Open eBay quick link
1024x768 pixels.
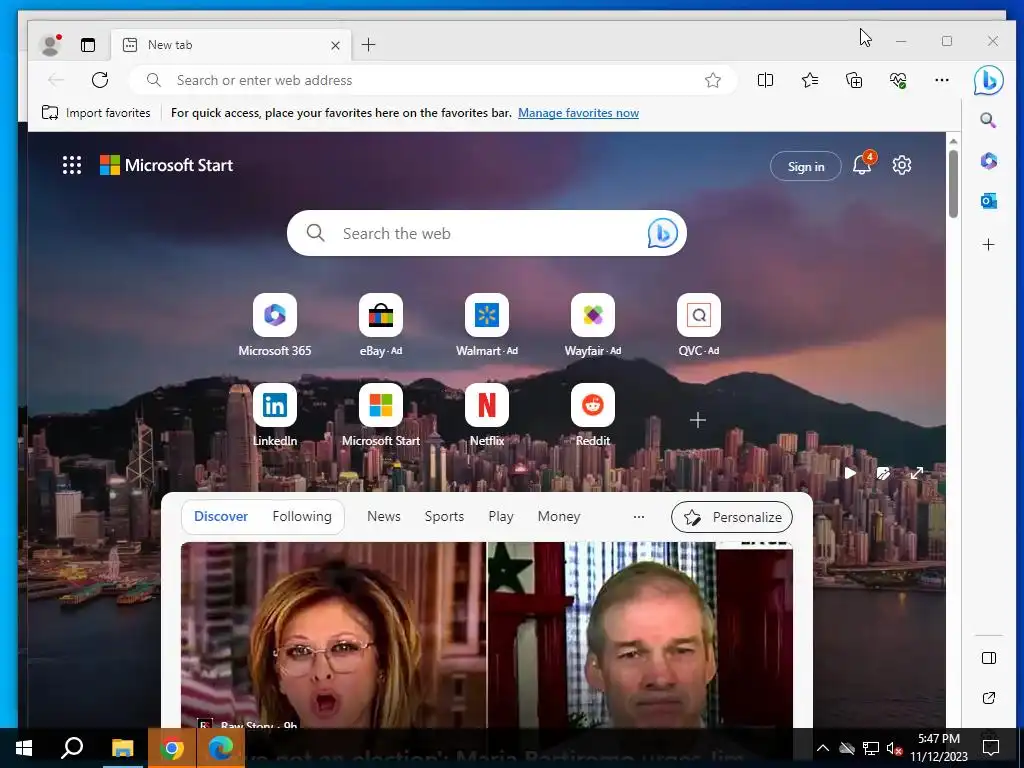click(x=381, y=325)
